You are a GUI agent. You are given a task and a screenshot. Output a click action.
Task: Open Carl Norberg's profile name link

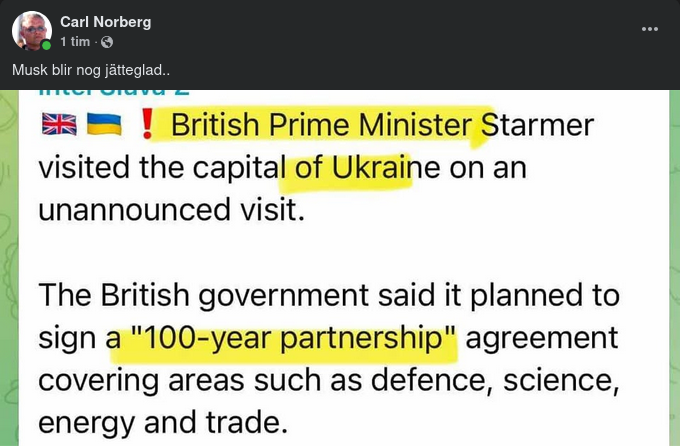105,22
